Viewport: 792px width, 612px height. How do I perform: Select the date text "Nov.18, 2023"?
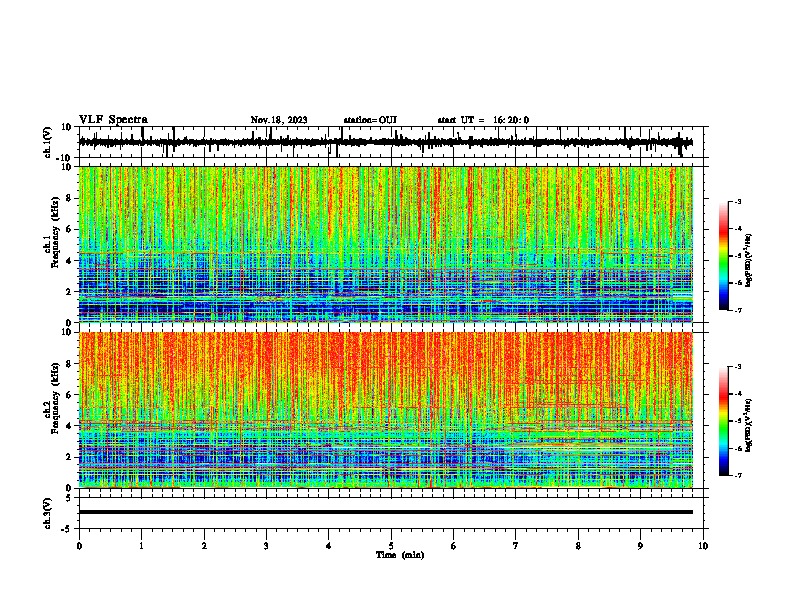(x=279, y=120)
